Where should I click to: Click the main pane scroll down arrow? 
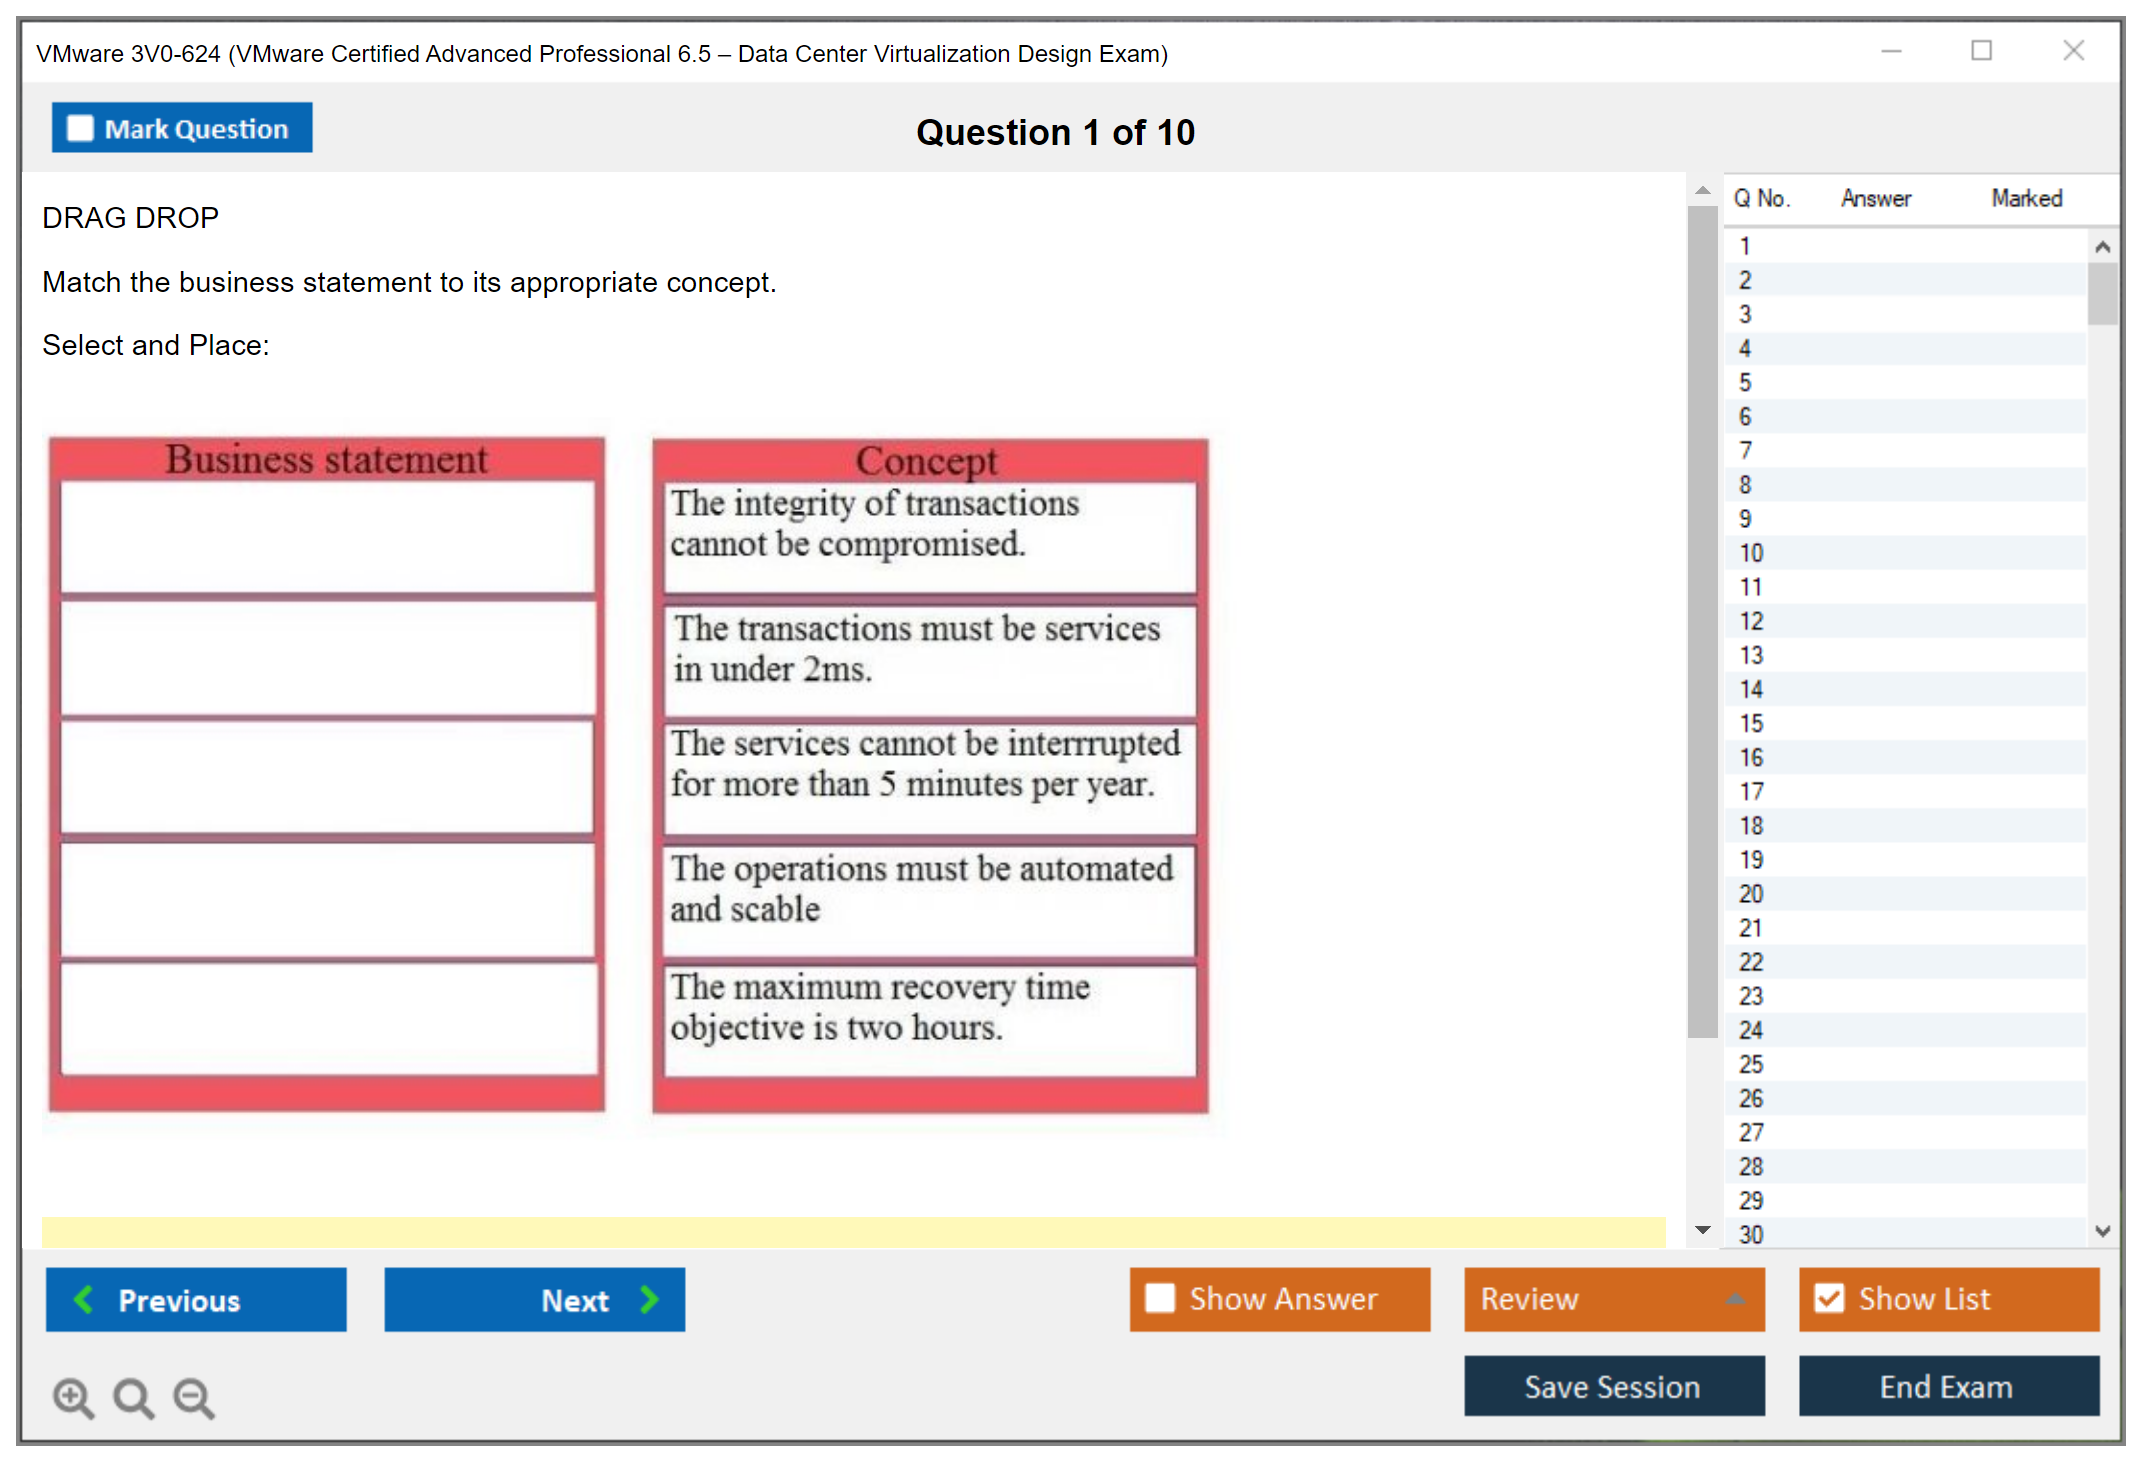point(1703,1230)
